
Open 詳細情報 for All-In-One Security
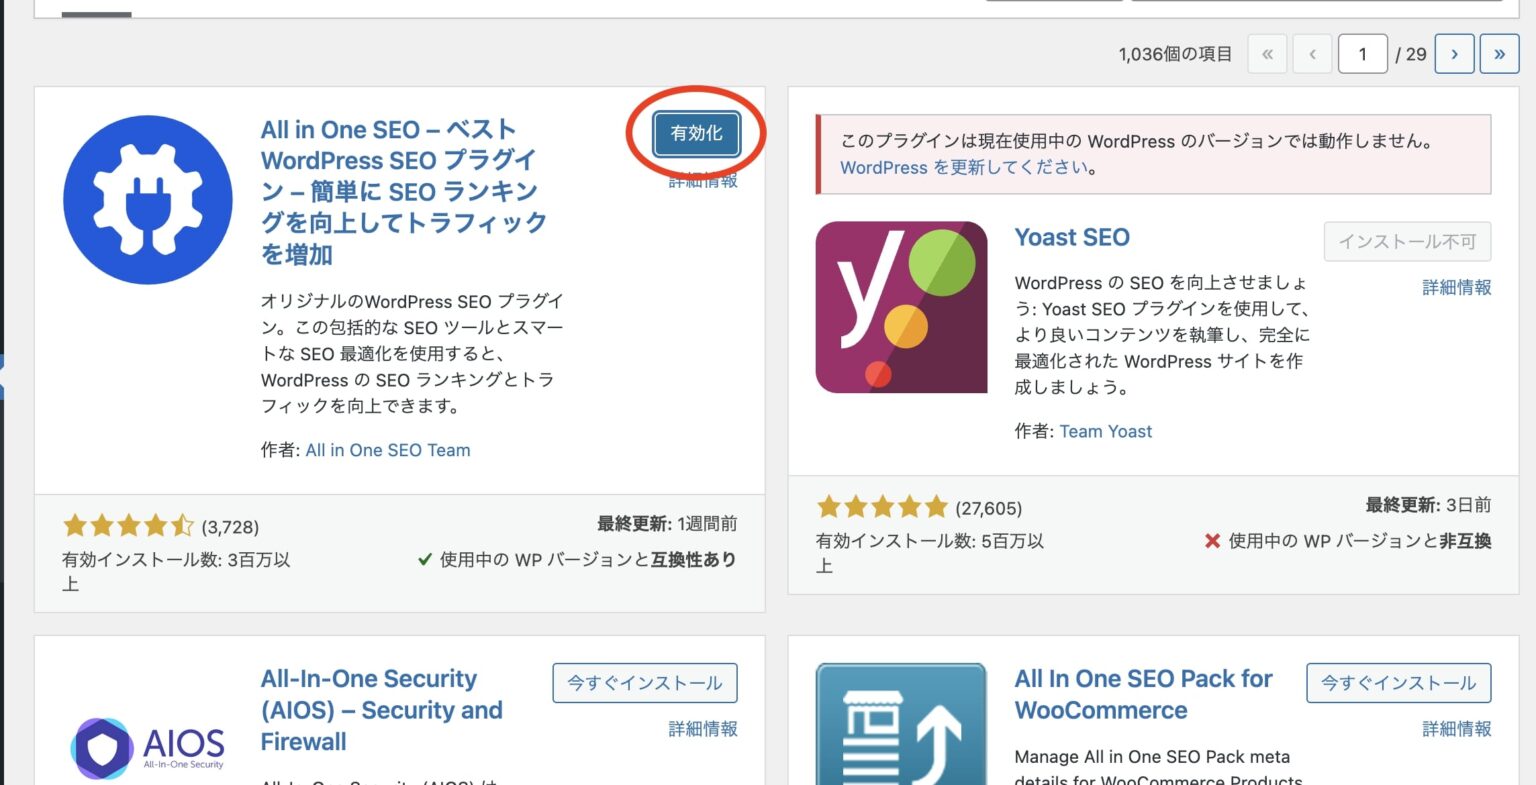(703, 729)
